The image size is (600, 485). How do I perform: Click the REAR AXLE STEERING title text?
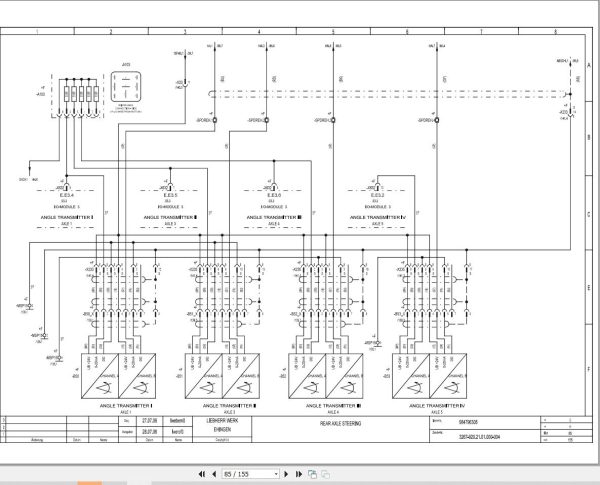click(340, 423)
